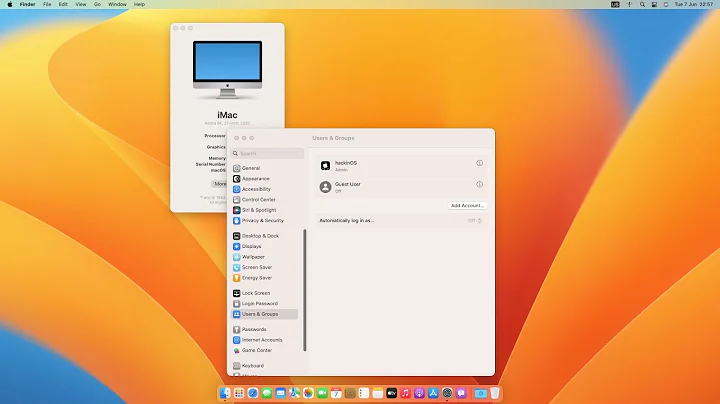Open Photos from the Dock
The width and height of the screenshot is (720, 404).
click(x=308, y=393)
